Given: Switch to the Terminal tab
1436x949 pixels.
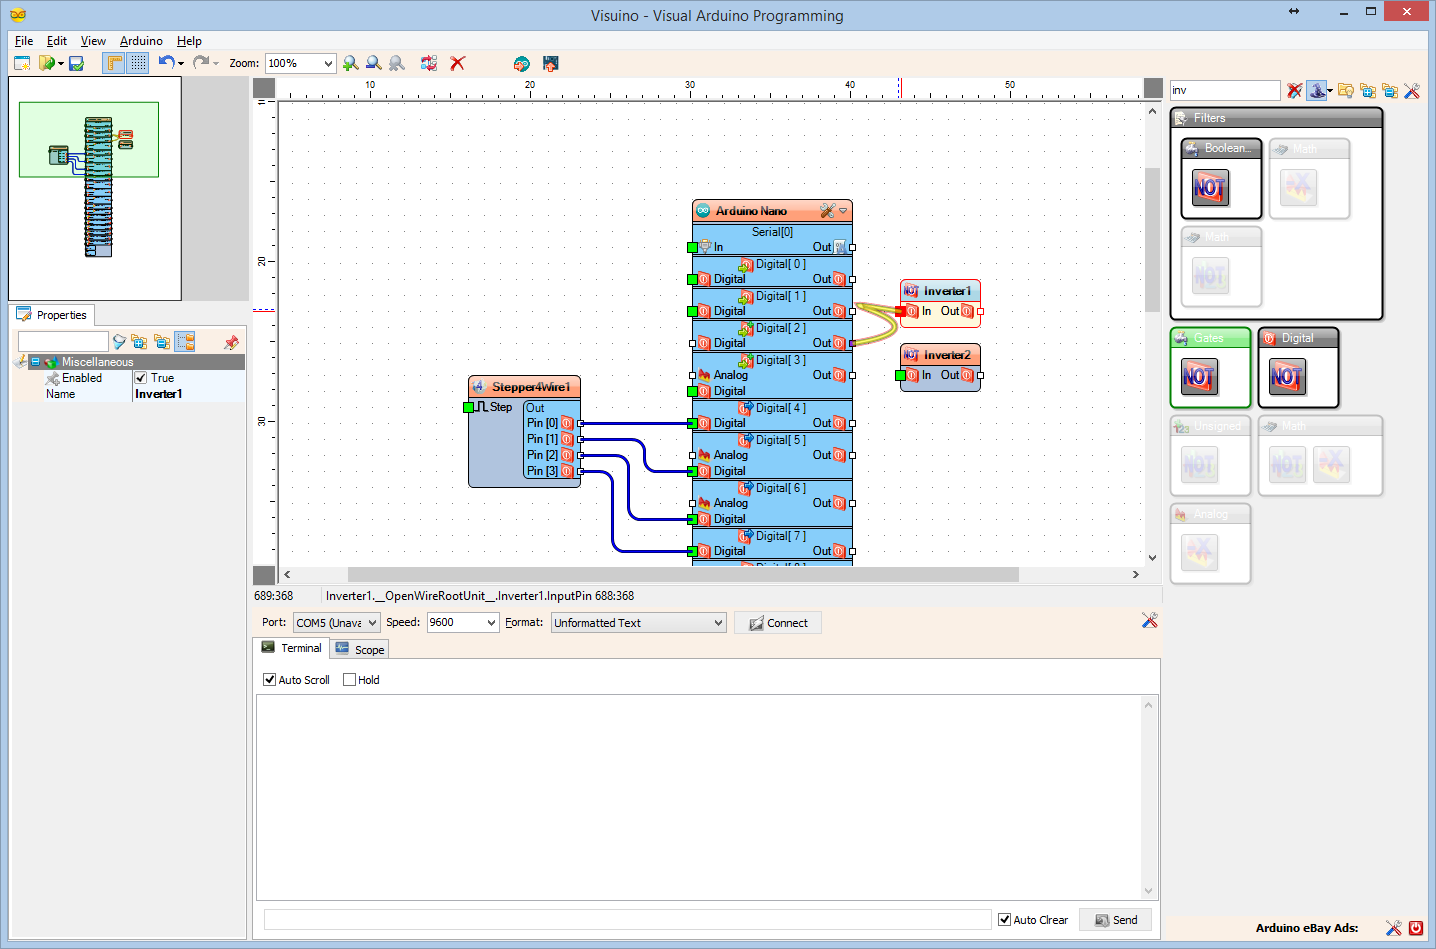Looking at the screenshot, I should tap(292, 648).
